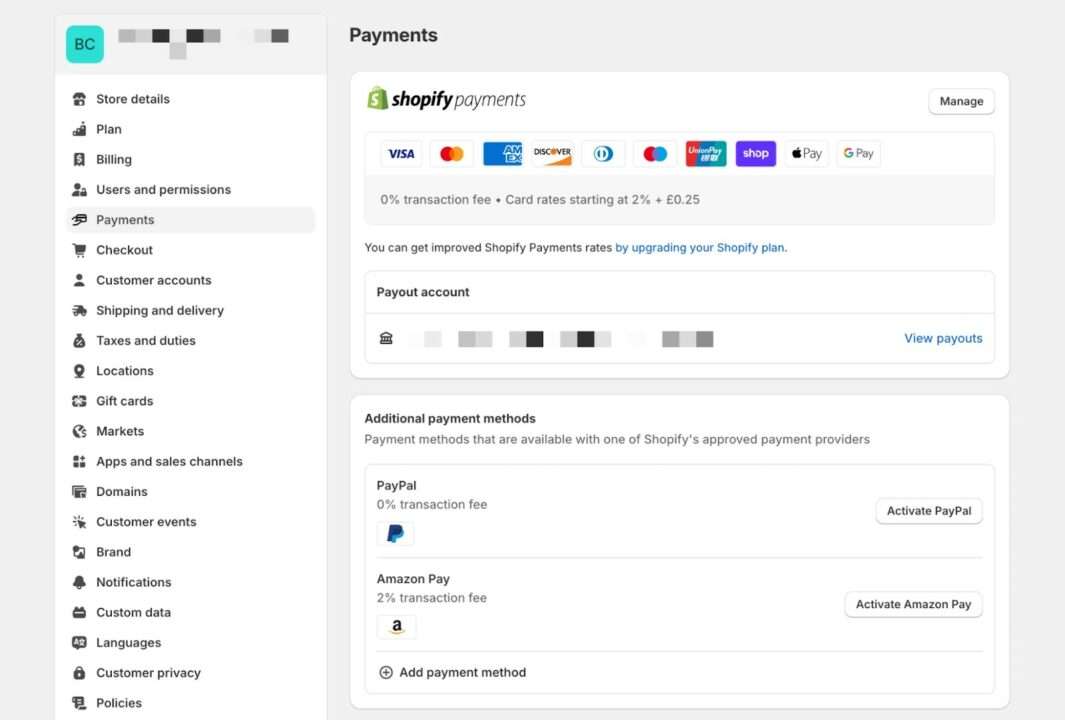Follow the upgrading your Shopify plan link

(701, 248)
